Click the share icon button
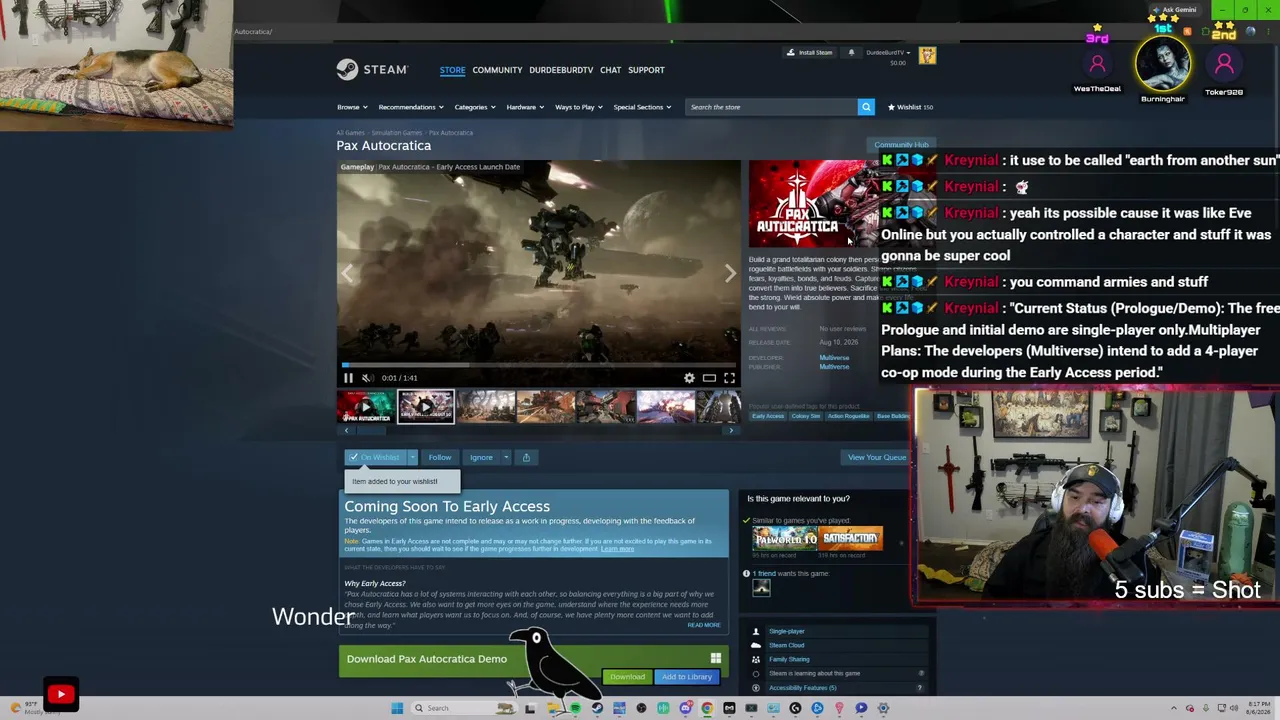Screen dimensions: 1280x720 point(526,457)
